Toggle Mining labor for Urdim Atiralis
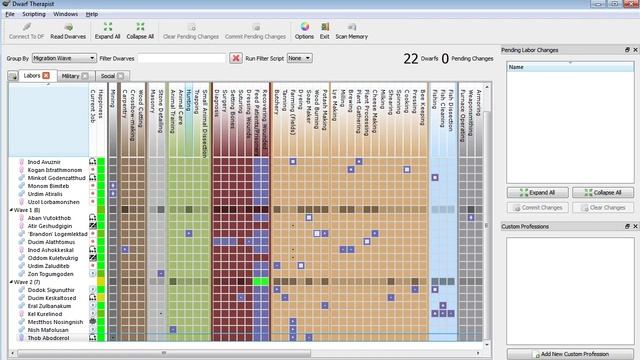The image size is (640, 360). point(113,194)
